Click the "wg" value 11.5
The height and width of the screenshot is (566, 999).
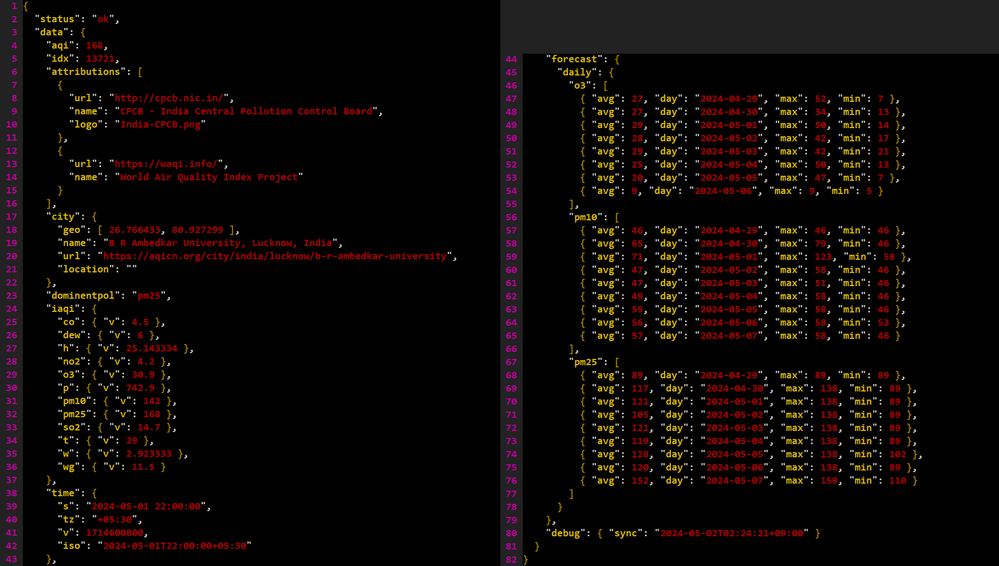click(143, 467)
